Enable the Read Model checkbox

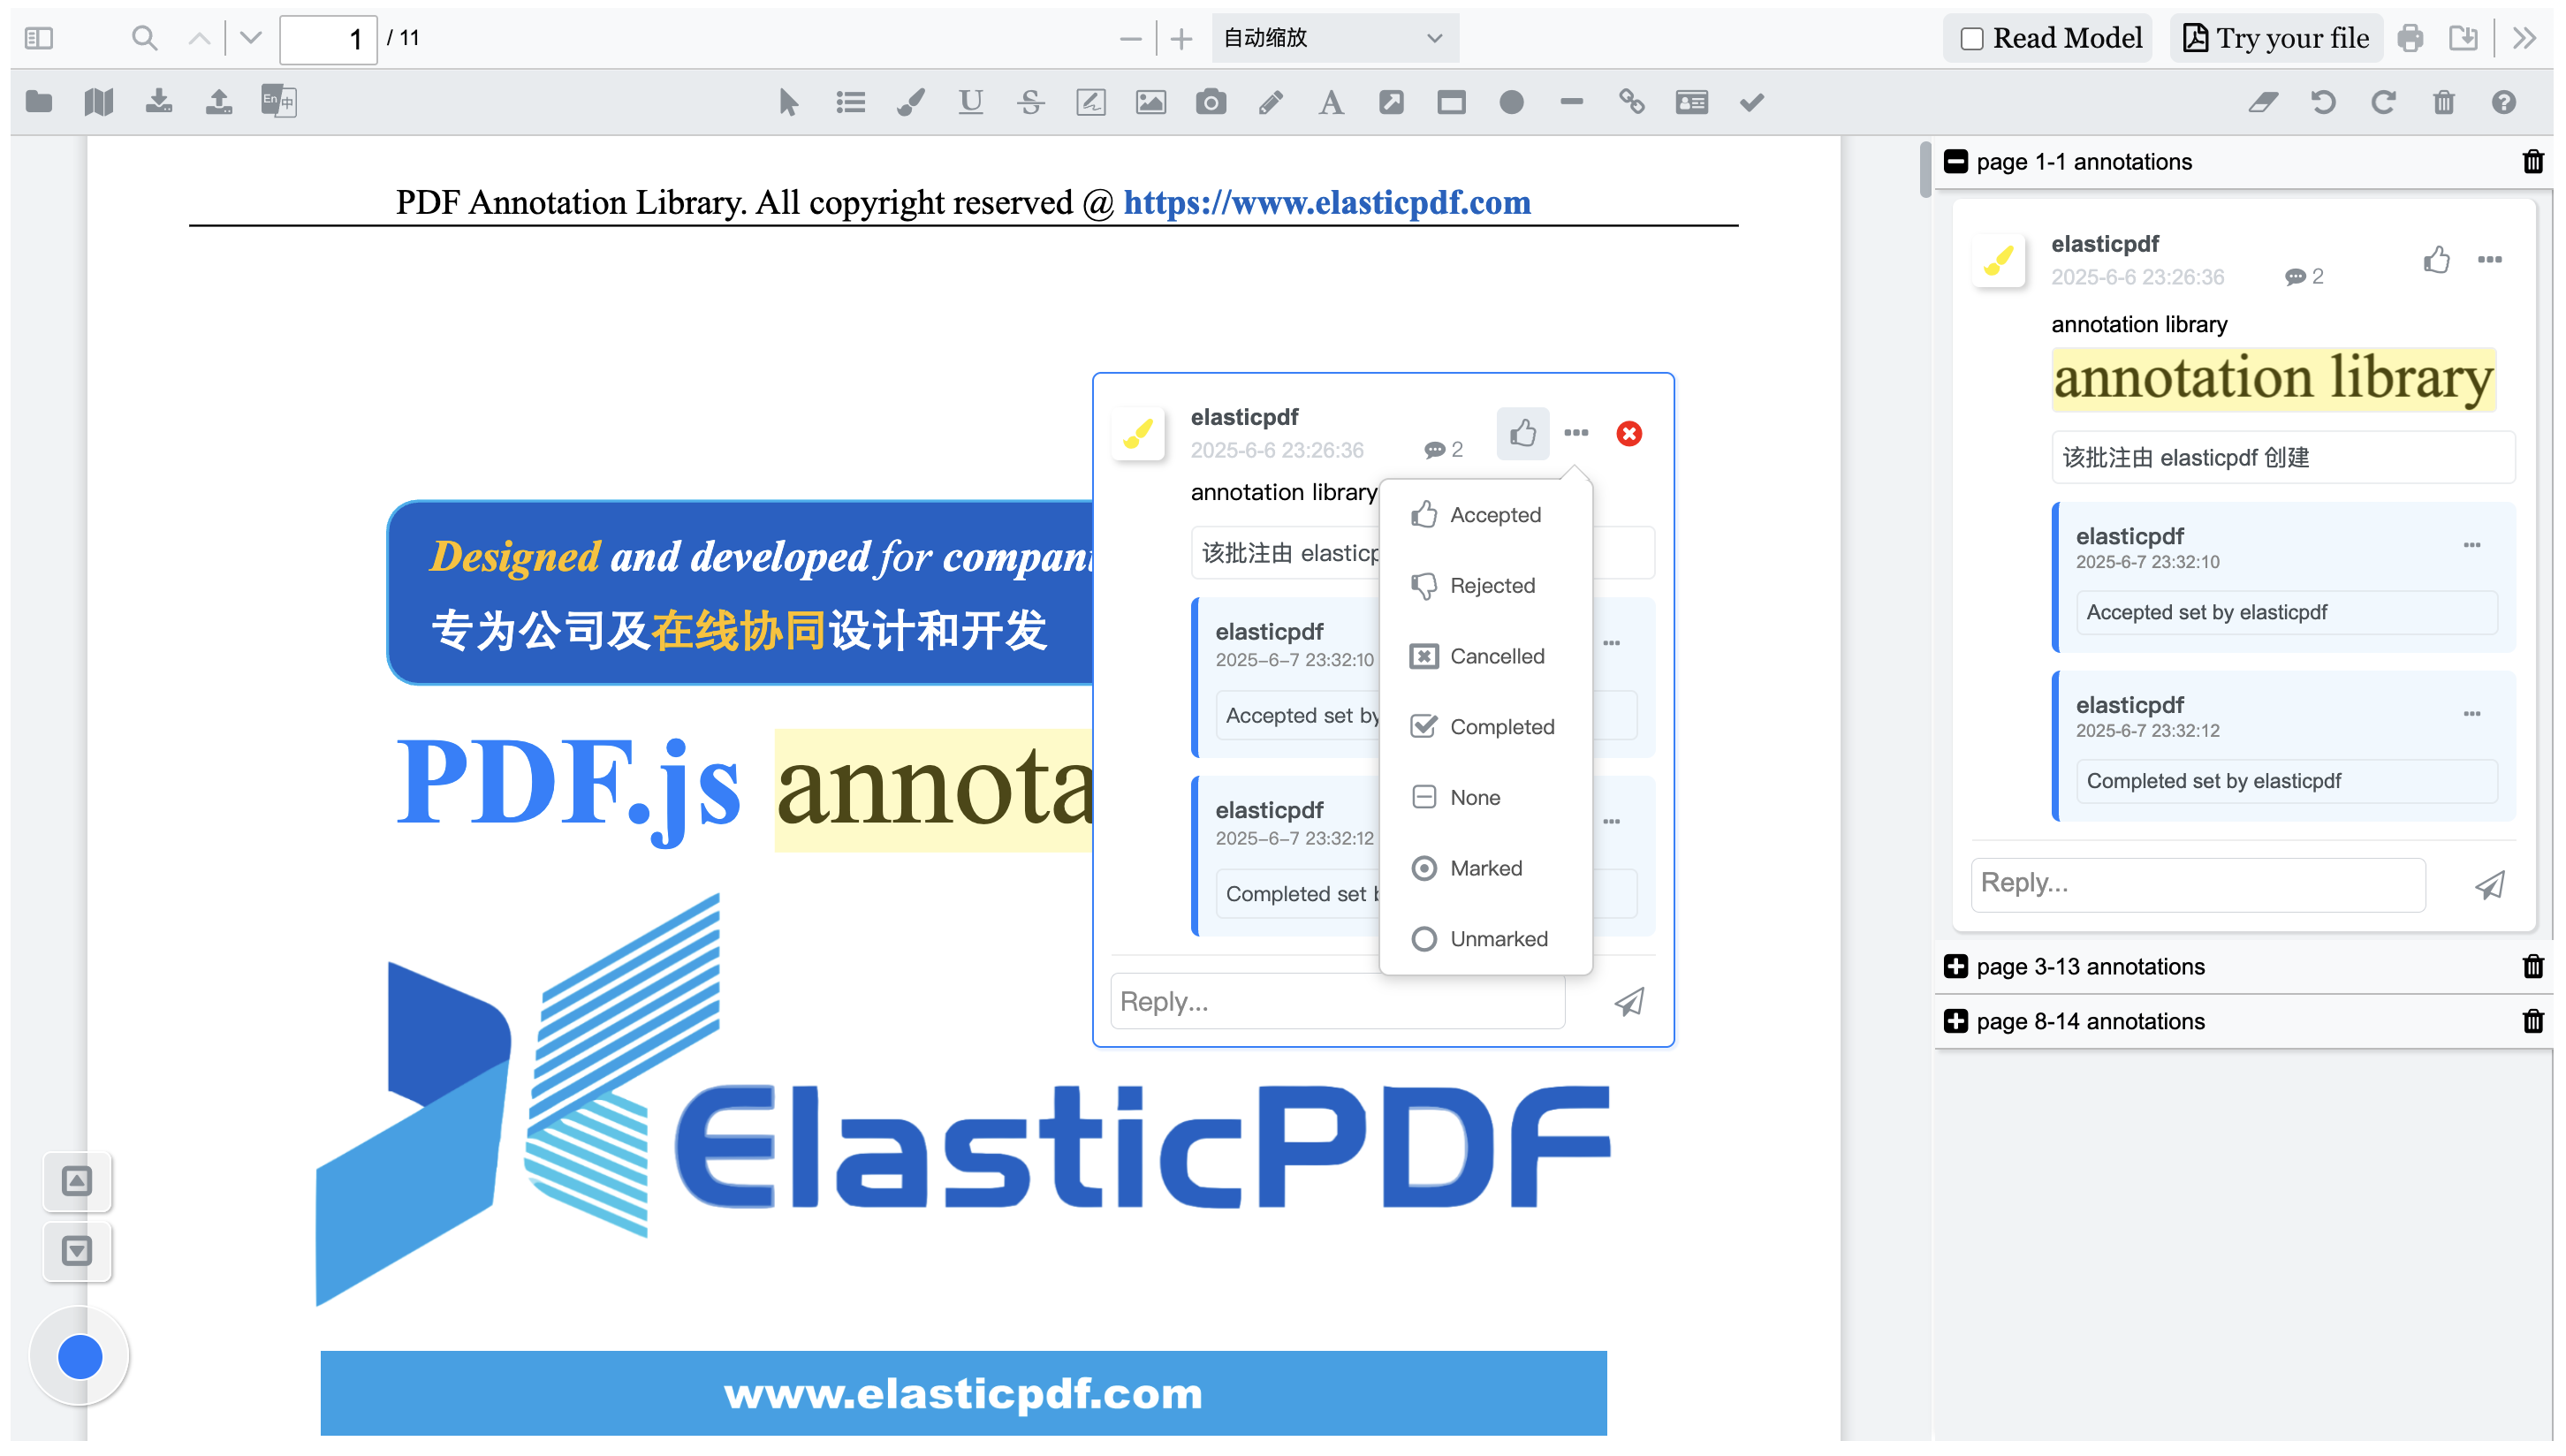pyautogui.click(x=1971, y=37)
